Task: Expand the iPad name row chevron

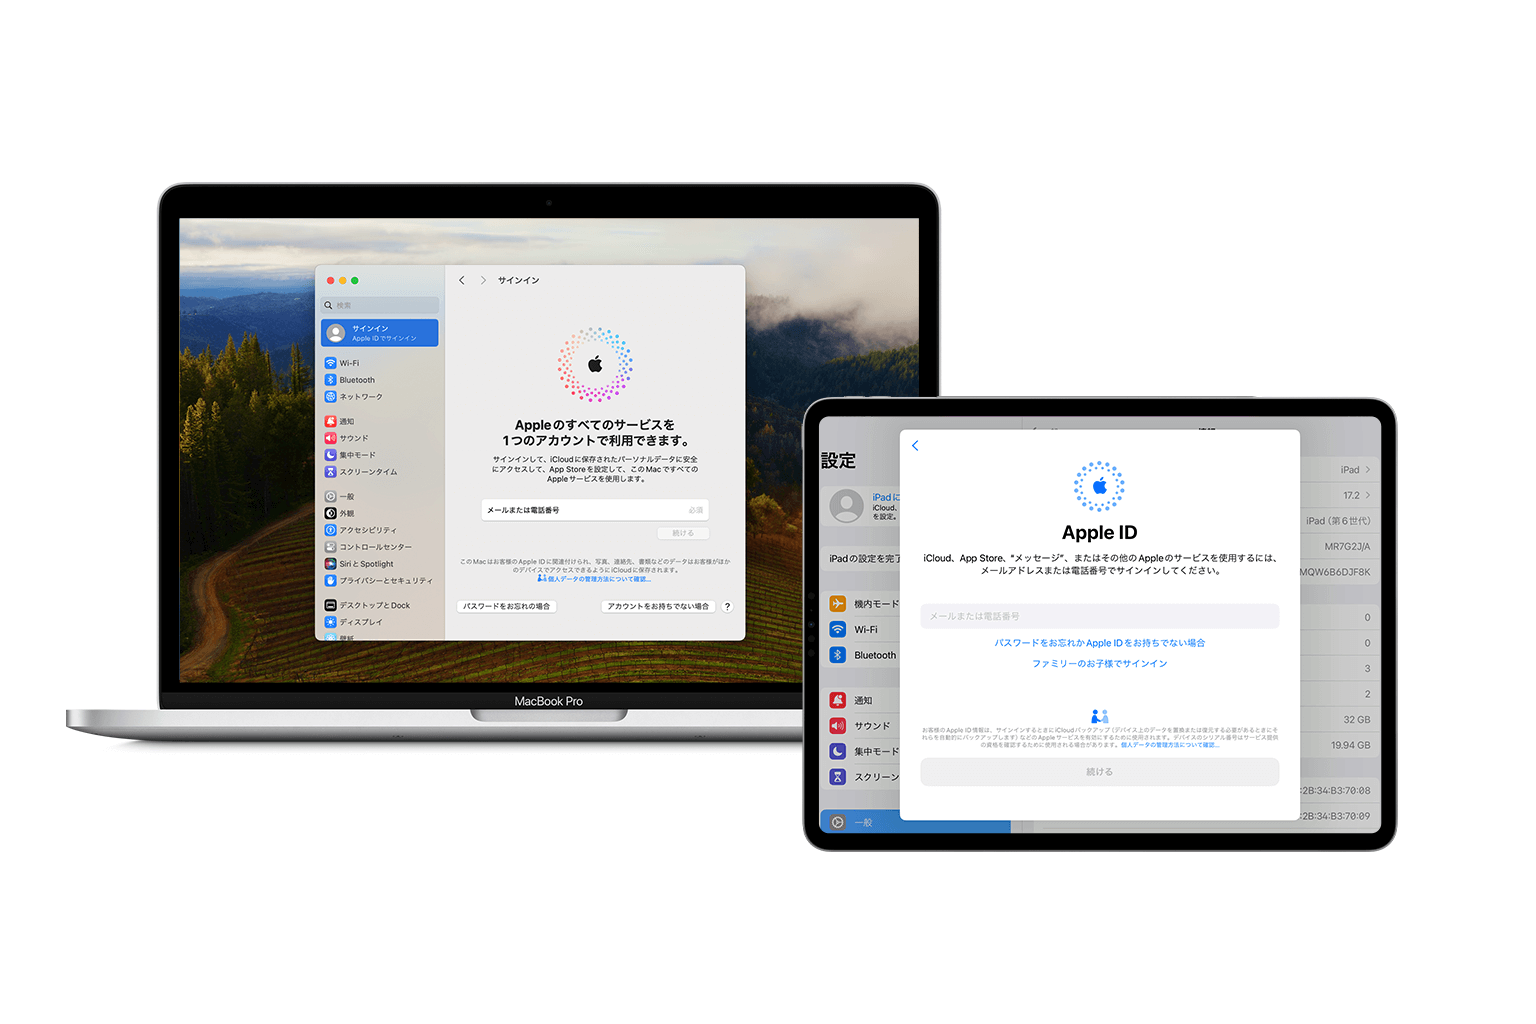Action: coord(1367,470)
